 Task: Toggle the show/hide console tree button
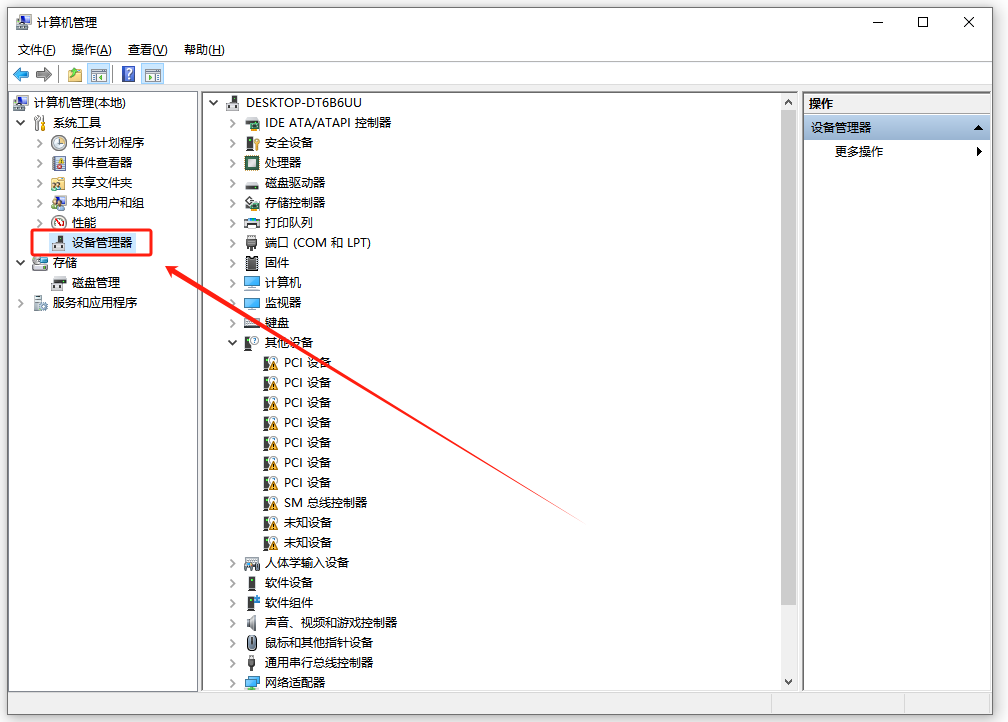99,74
